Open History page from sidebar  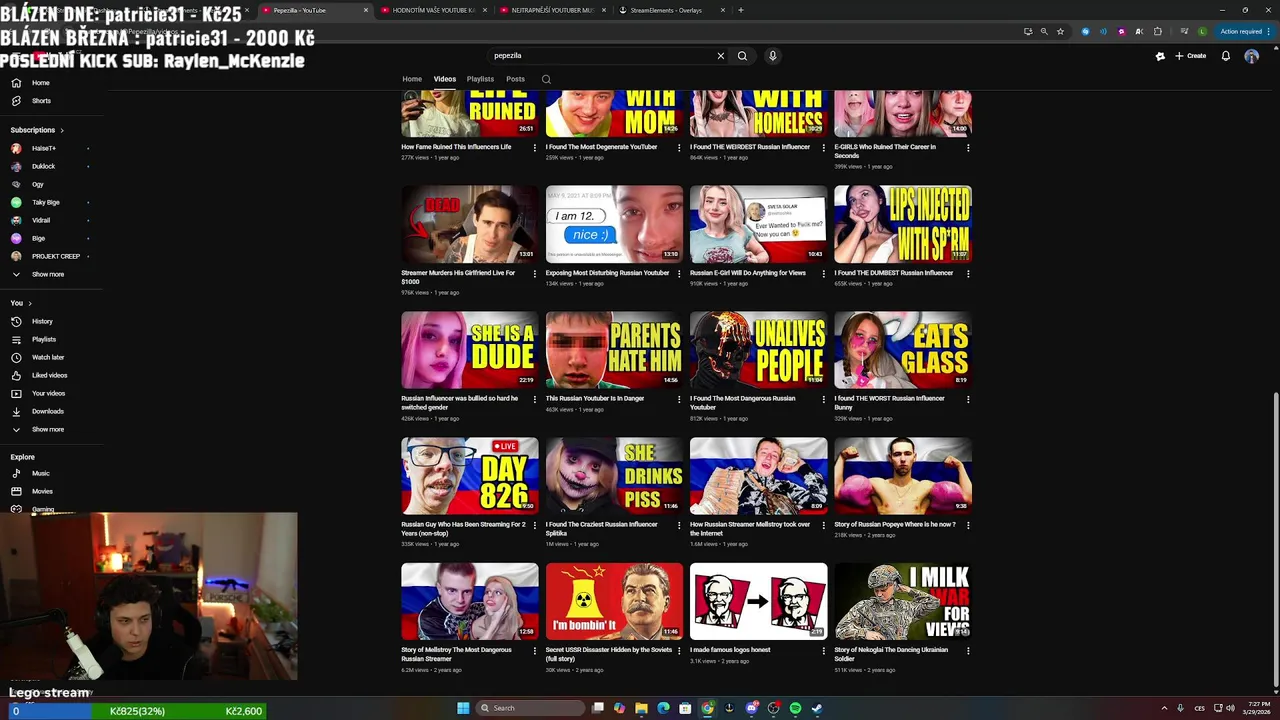[x=42, y=321]
